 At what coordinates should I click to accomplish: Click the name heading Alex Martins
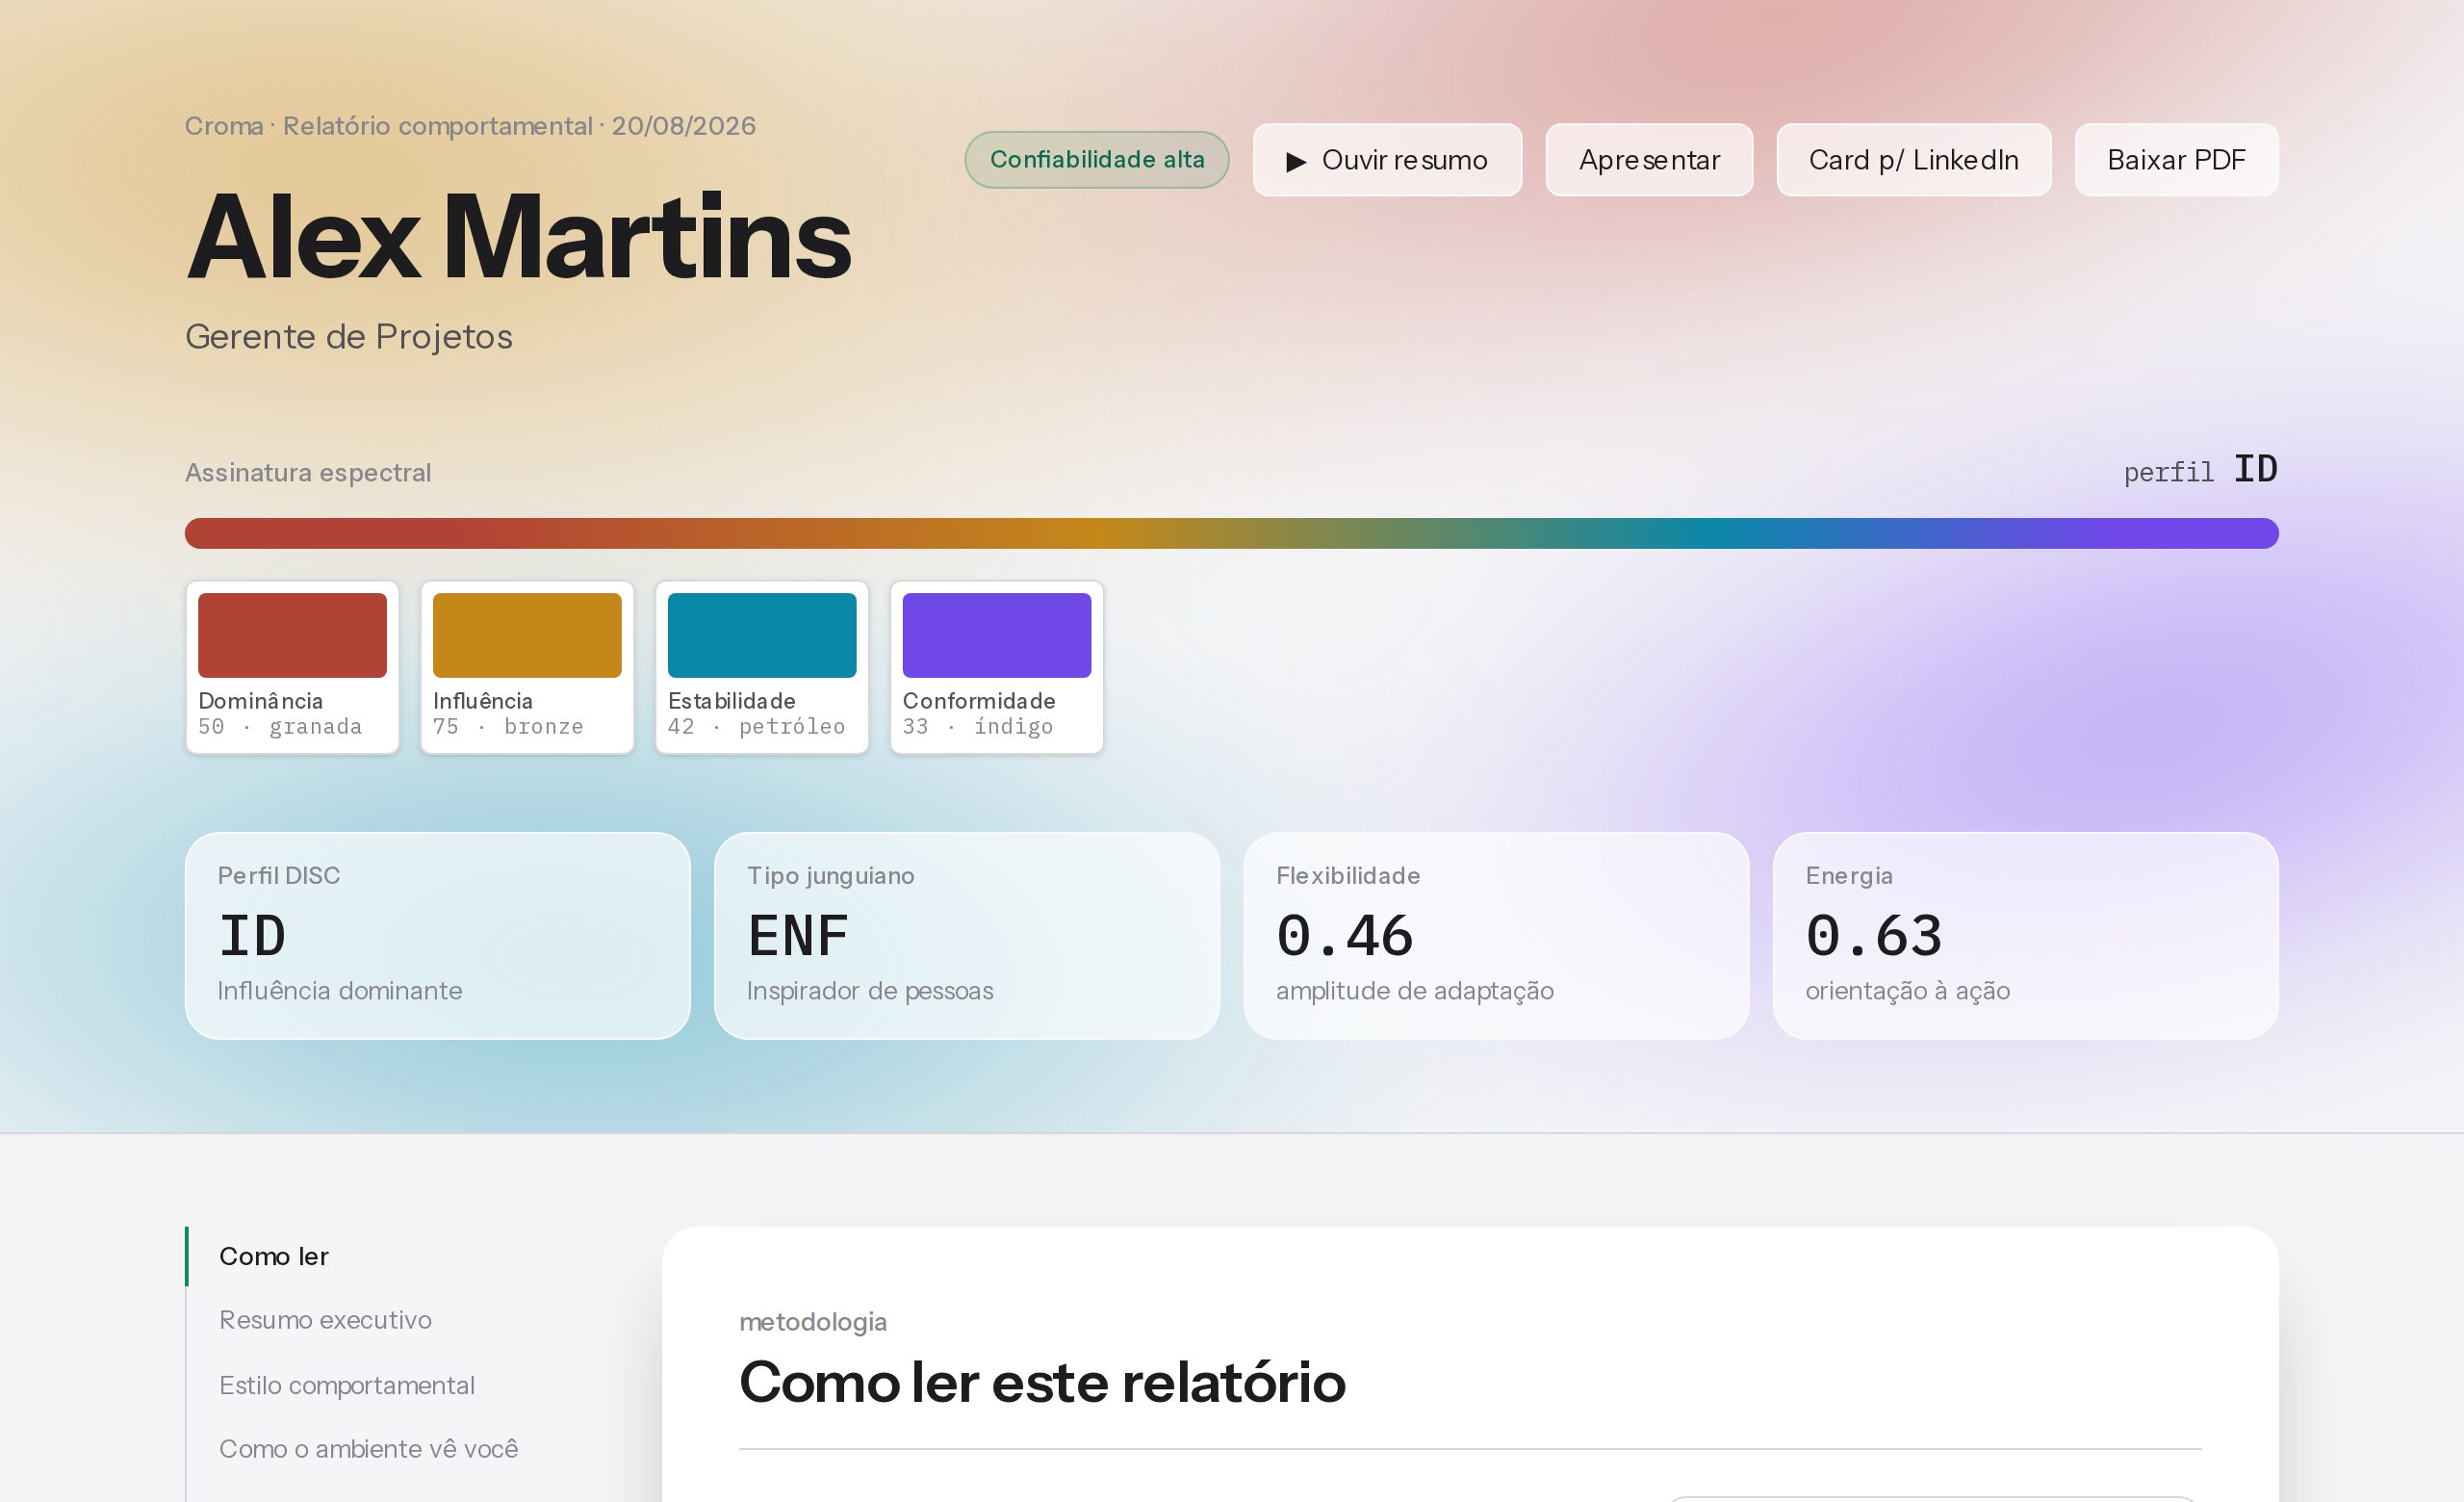point(518,238)
